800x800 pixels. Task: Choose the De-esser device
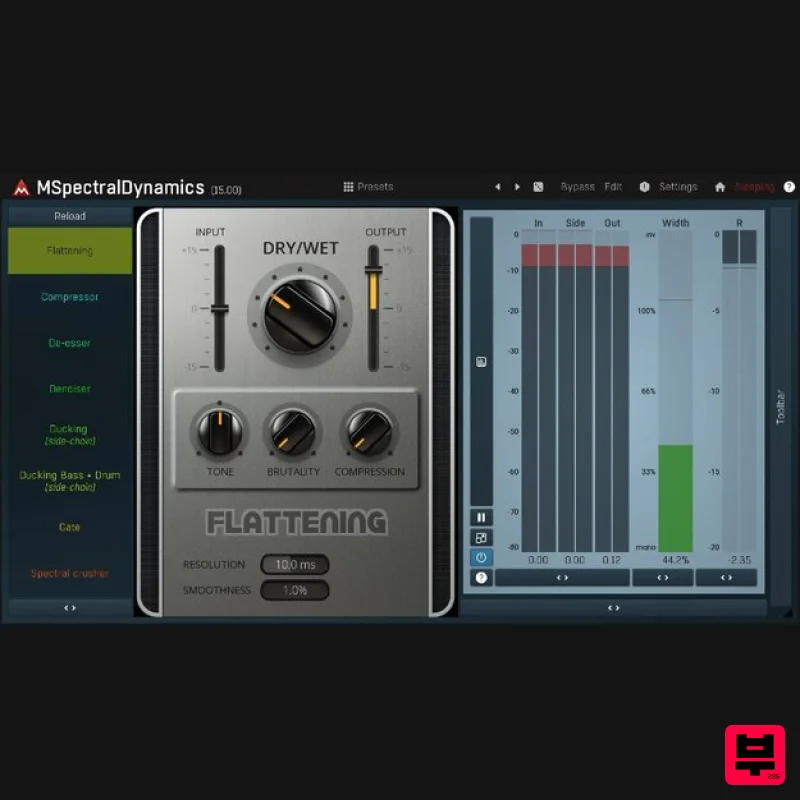[x=70, y=343]
